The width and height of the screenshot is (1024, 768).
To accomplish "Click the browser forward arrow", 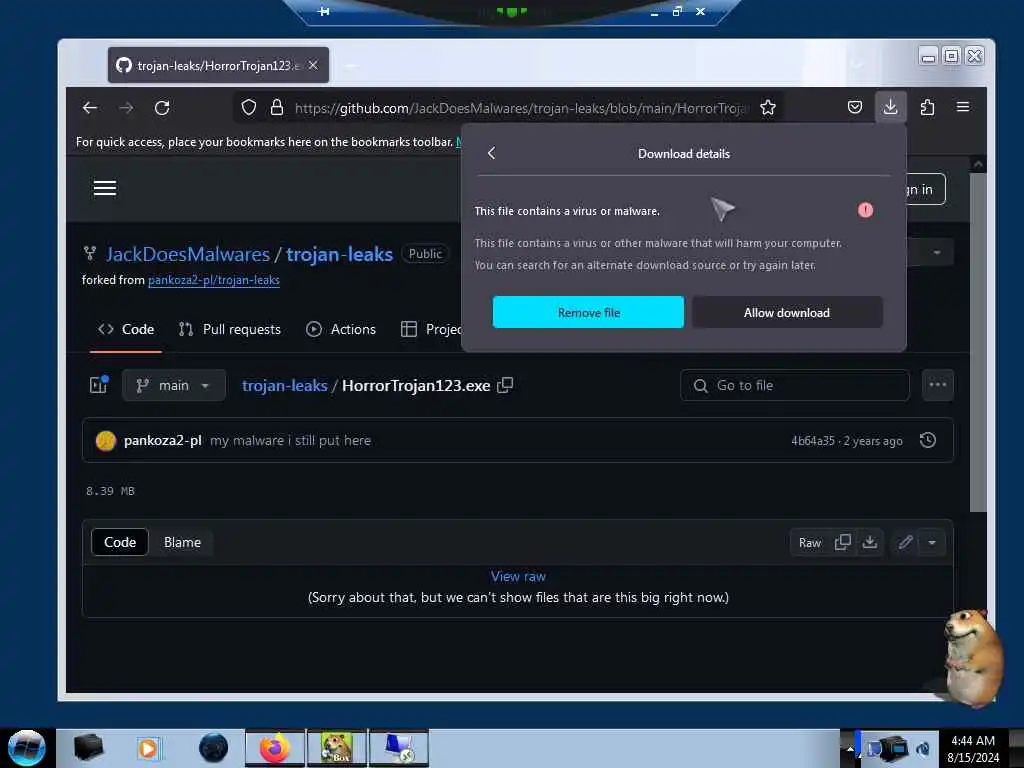I will [x=126, y=108].
